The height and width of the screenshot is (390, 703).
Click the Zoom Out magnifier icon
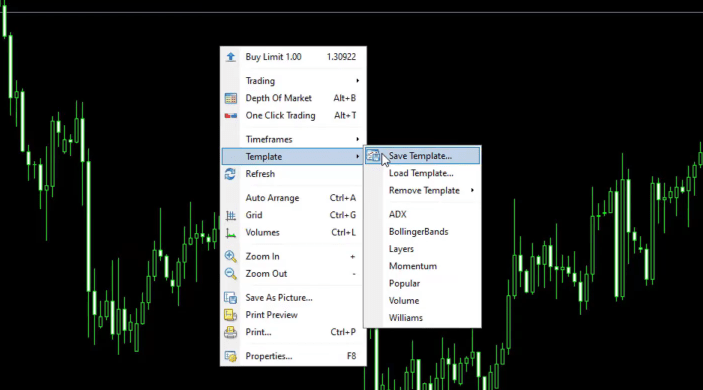(230, 273)
